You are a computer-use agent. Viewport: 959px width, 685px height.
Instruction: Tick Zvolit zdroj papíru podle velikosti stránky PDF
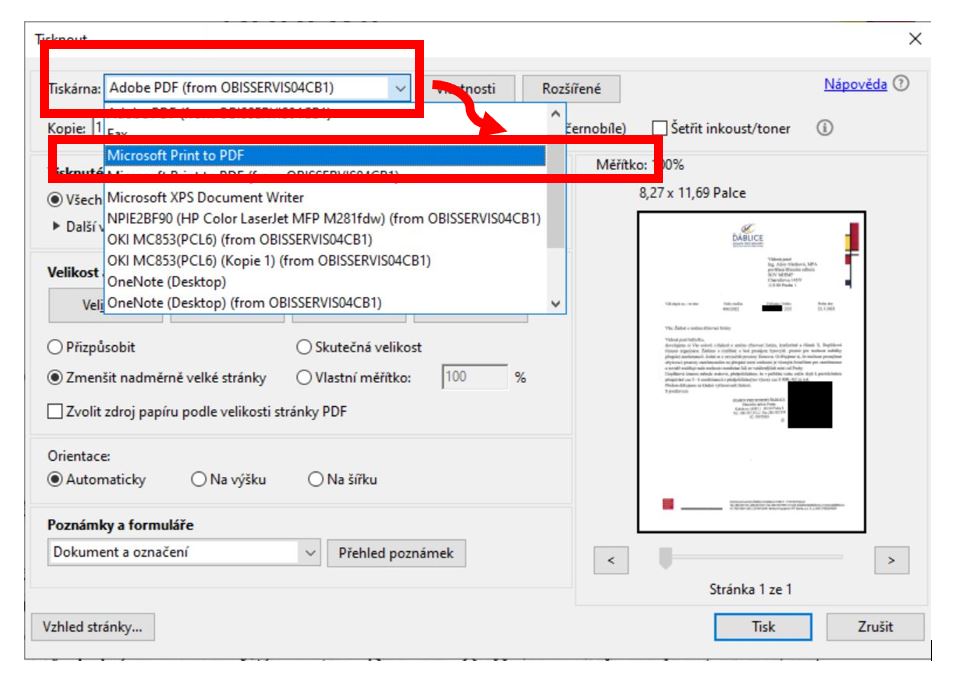tap(55, 412)
